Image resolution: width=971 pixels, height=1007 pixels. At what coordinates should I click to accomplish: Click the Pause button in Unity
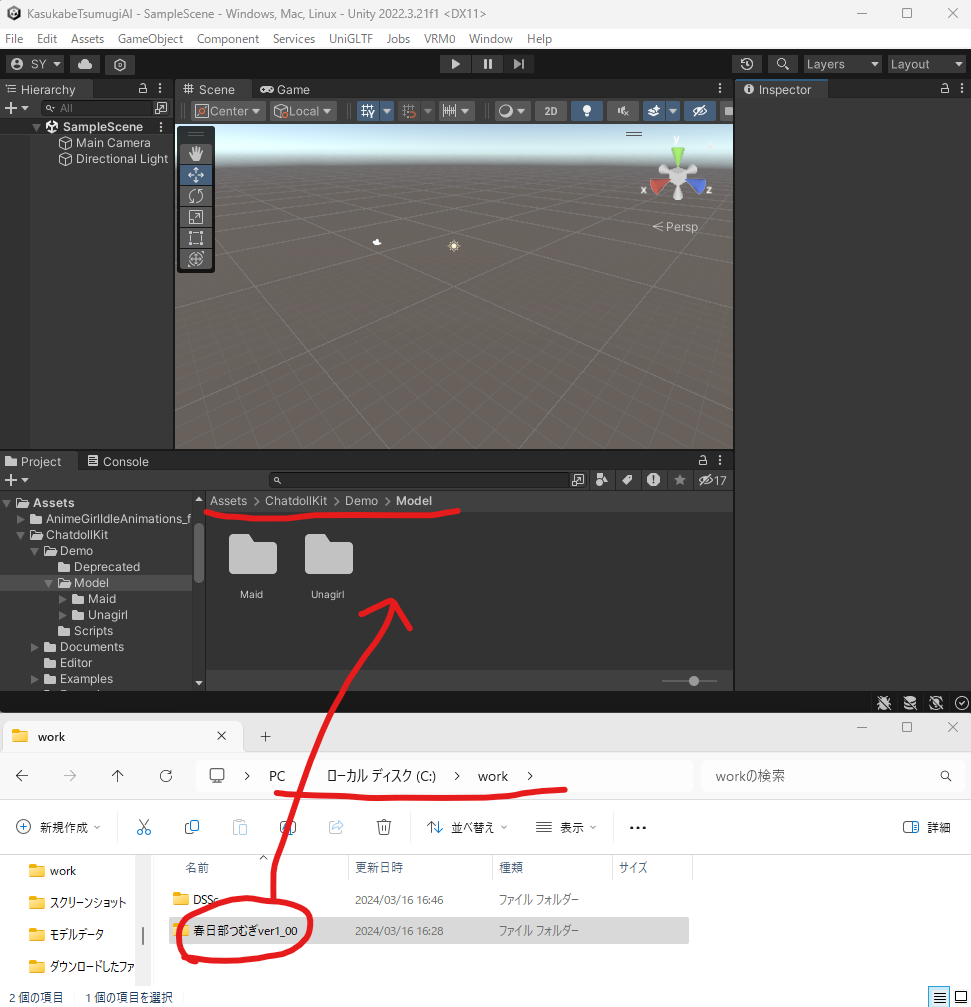point(487,64)
